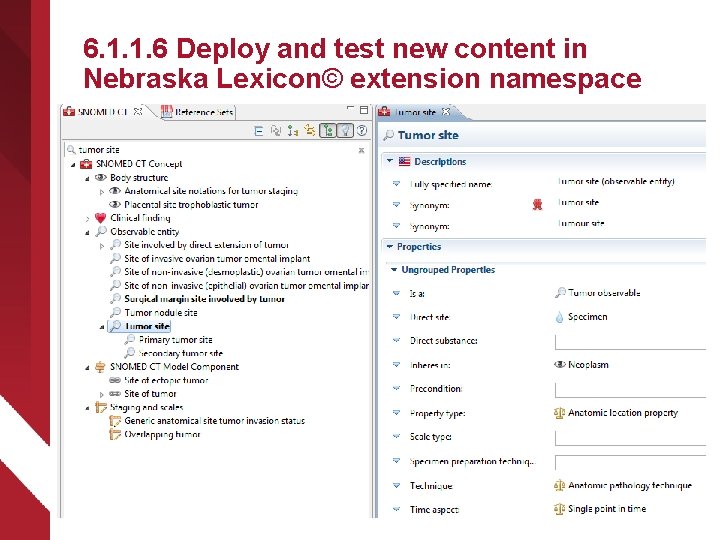Image resolution: width=720 pixels, height=540 pixels.
Task: Select Site of invasive ovarian tumor omental implant
Action: pyautogui.click(x=217, y=259)
